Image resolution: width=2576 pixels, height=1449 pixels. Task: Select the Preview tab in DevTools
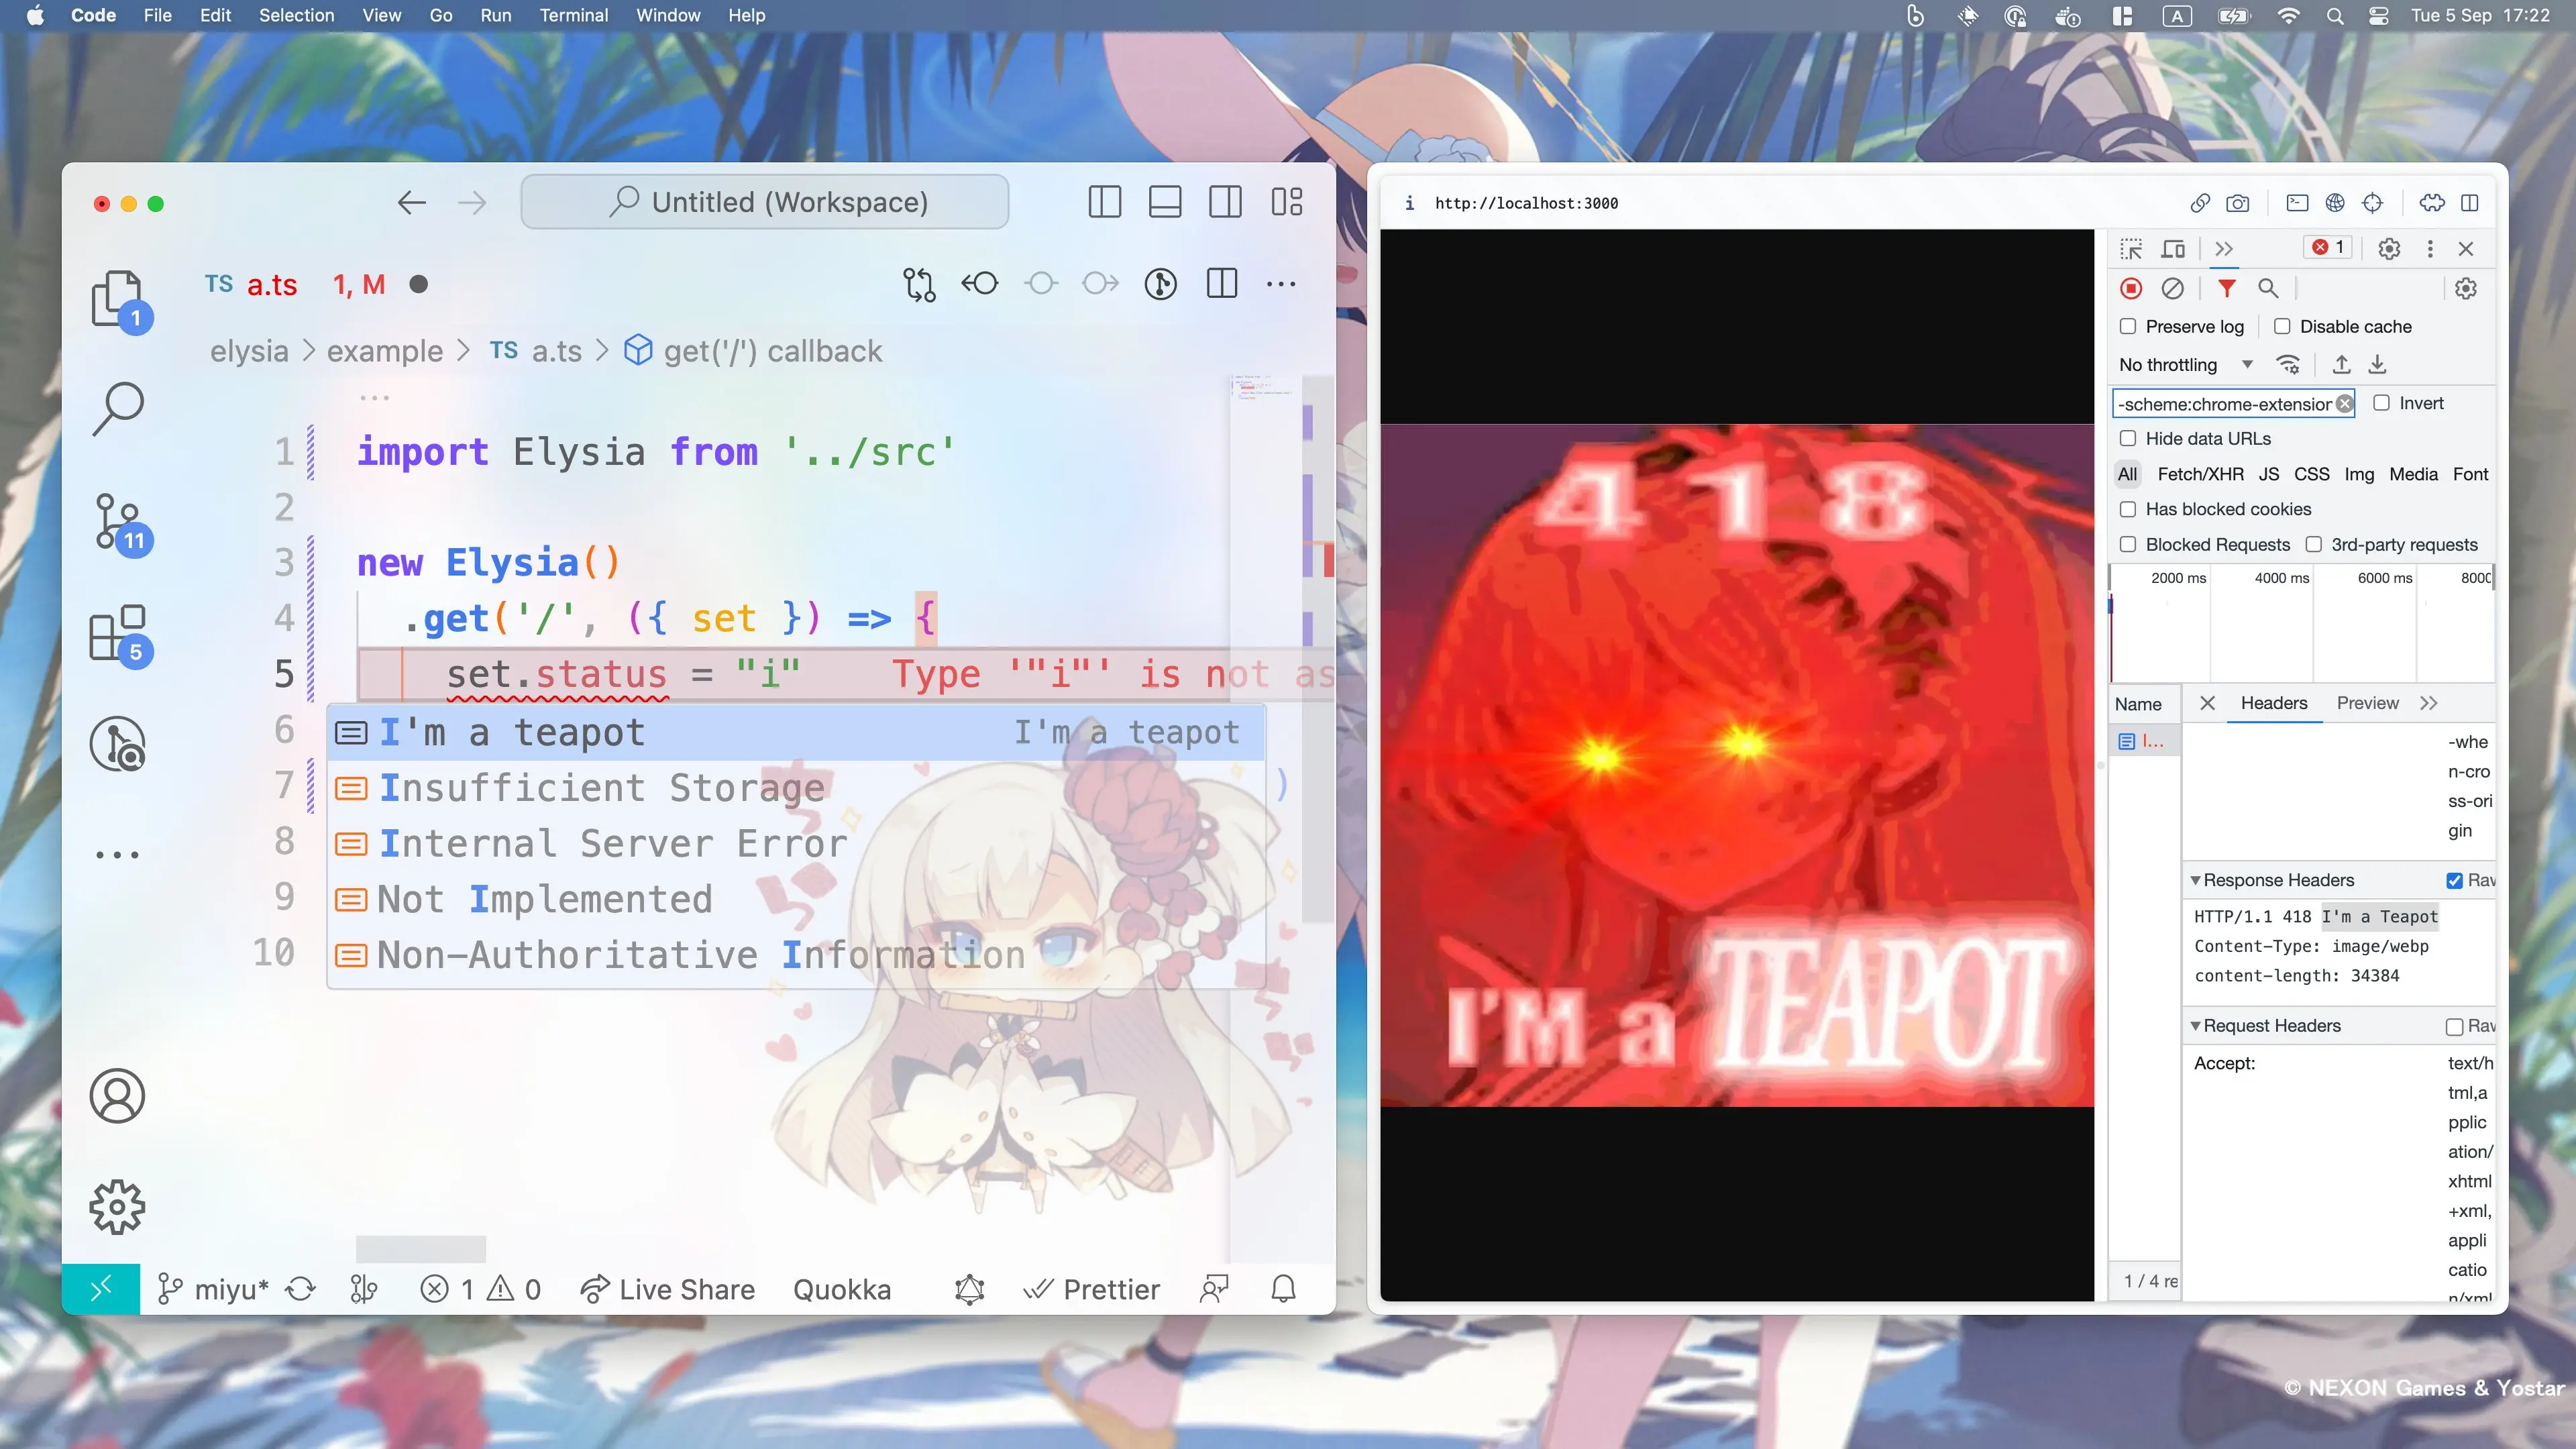click(x=2367, y=702)
